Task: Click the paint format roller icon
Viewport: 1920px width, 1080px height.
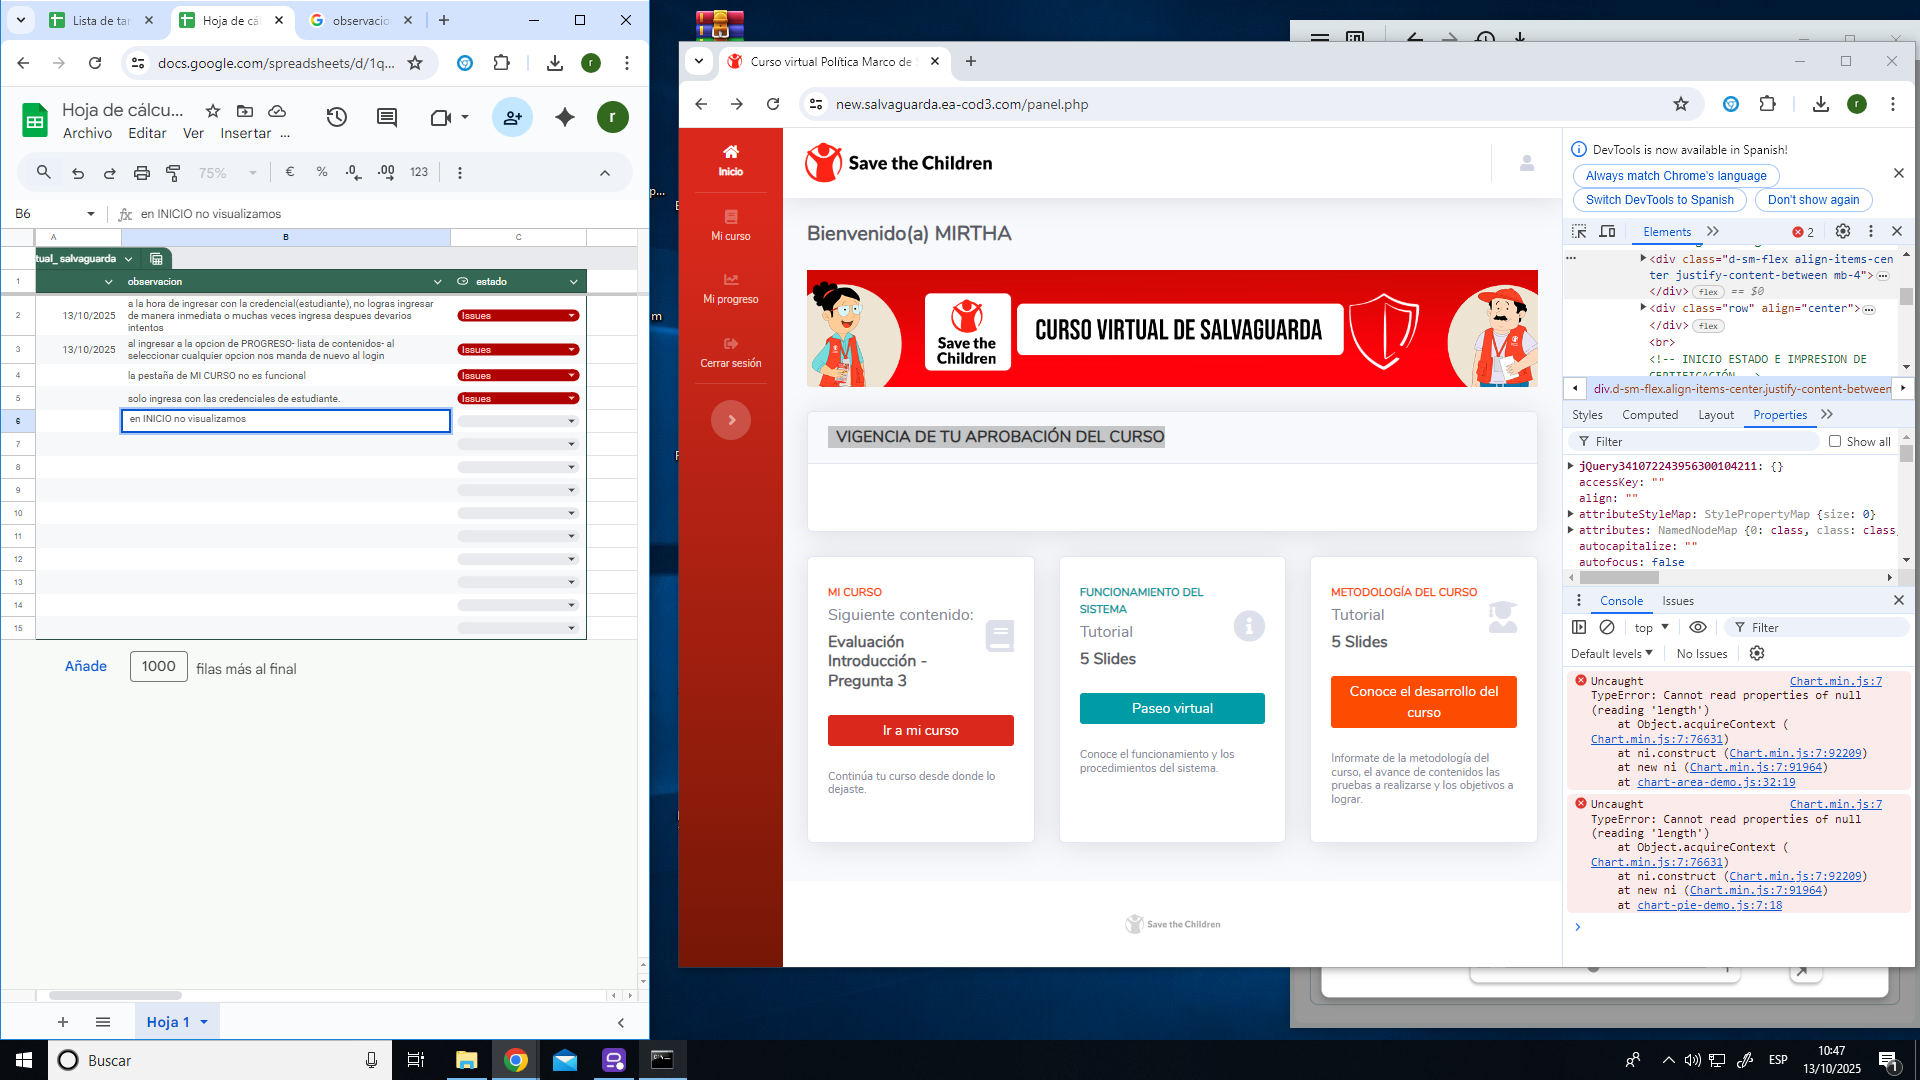Action: click(173, 172)
